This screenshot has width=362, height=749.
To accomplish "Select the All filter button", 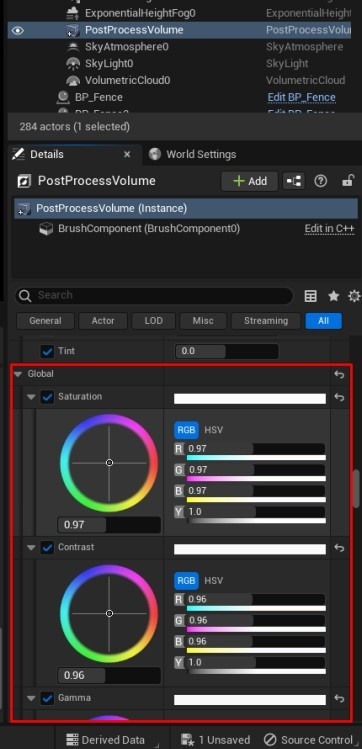I will (x=324, y=321).
